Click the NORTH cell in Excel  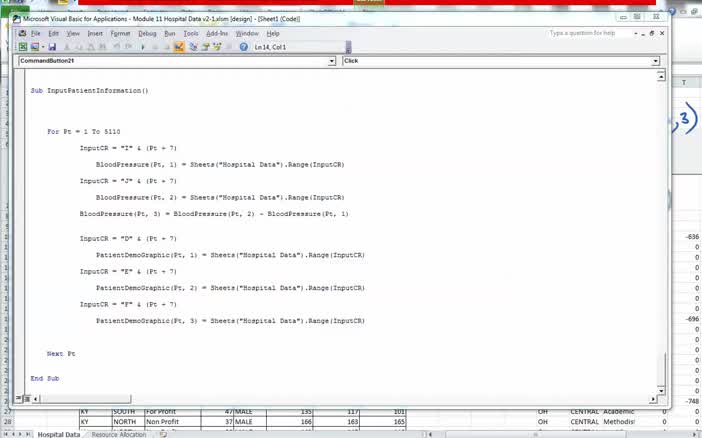click(128, 422)
